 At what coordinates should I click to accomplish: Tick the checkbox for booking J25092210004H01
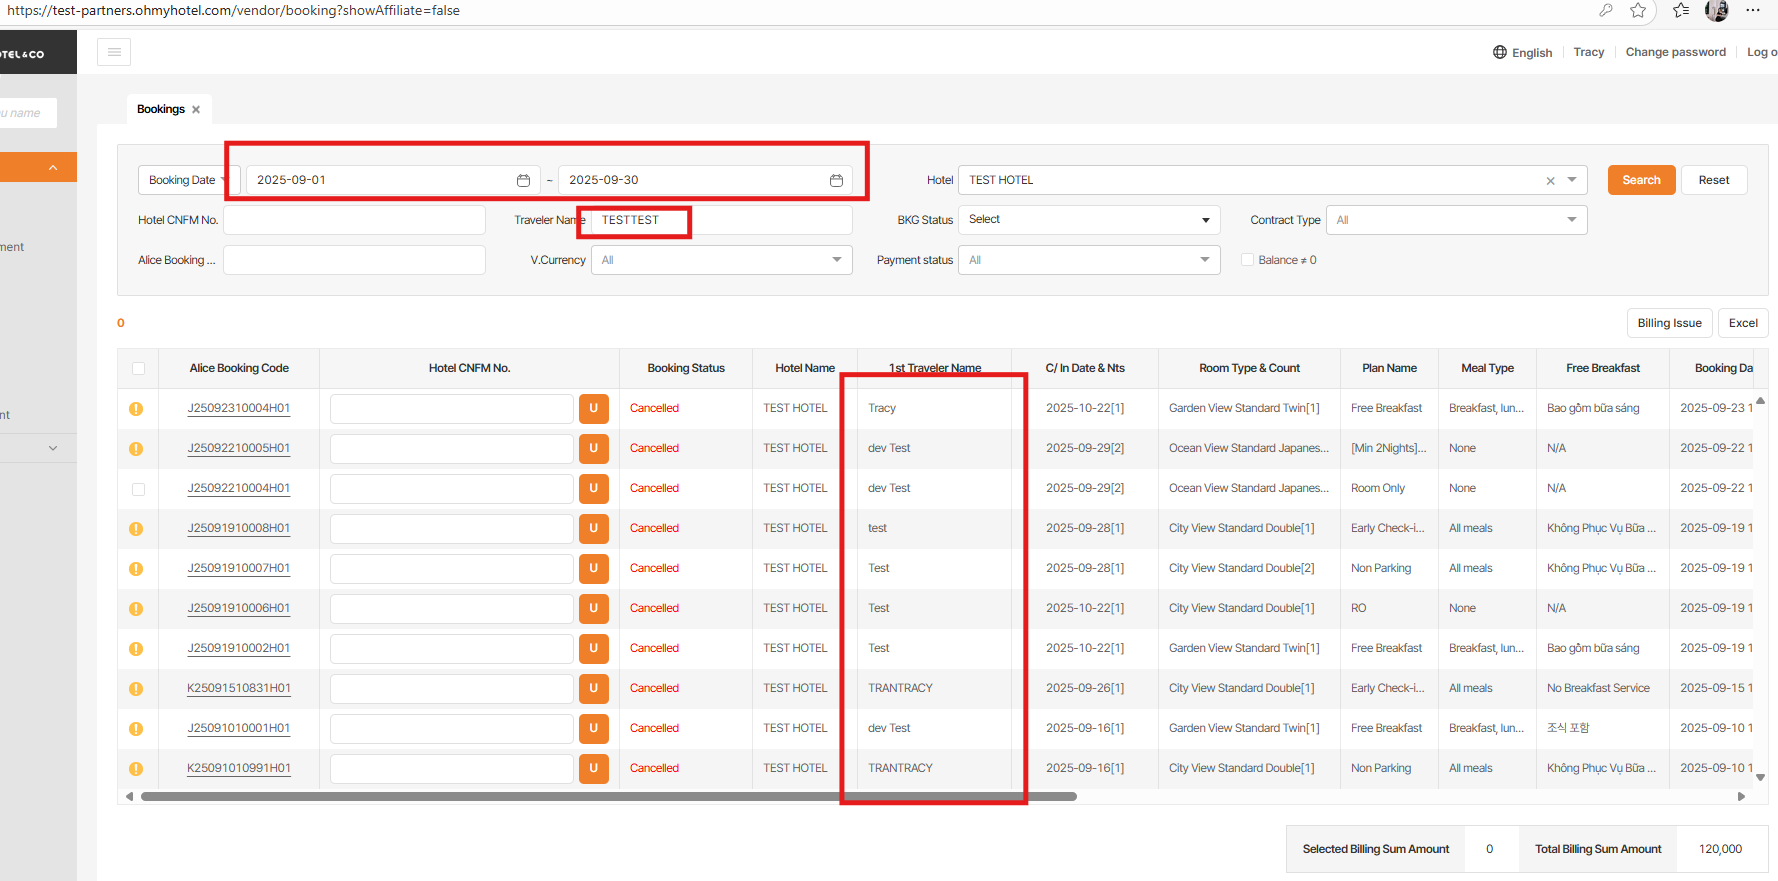point(138,489)
